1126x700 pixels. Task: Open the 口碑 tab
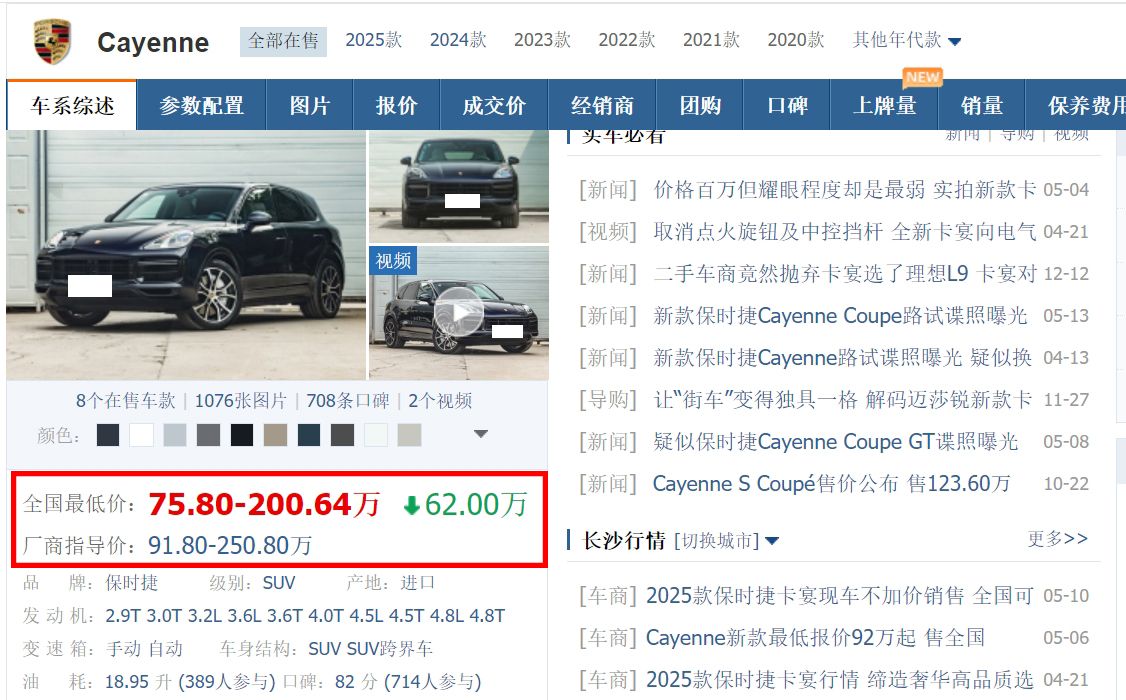[787, 106]
